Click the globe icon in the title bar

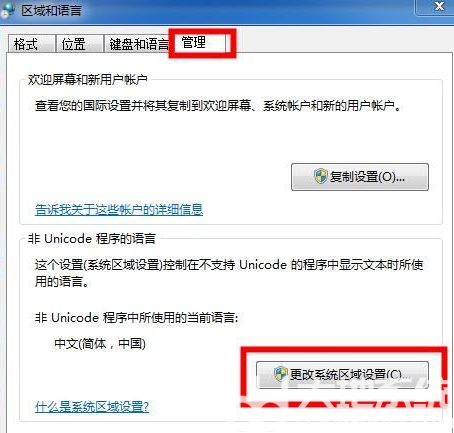click(x=7, y=10)
